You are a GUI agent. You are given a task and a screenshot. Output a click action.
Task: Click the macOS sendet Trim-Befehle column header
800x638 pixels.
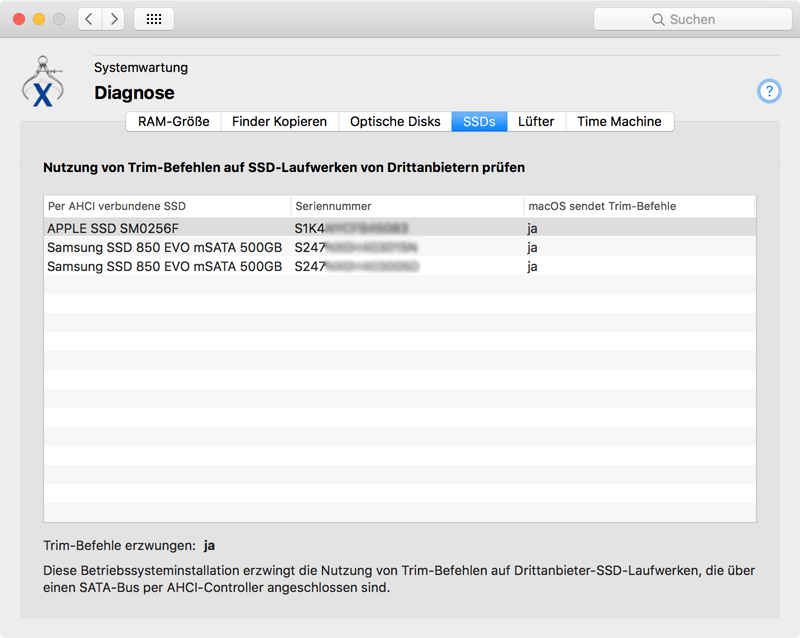[639, 206]
